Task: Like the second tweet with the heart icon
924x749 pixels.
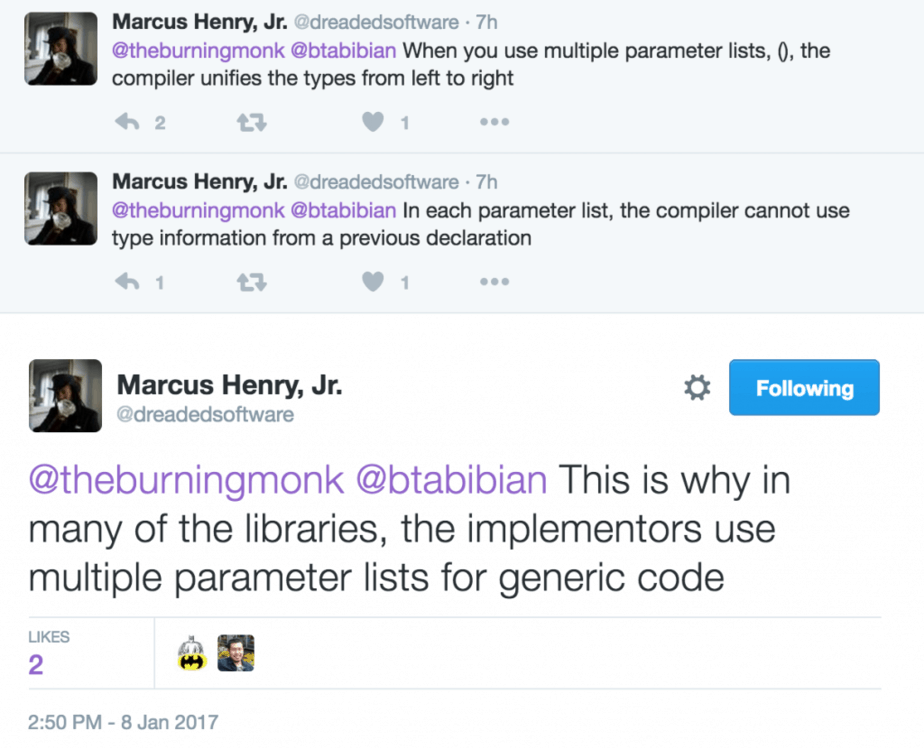Action: (373, 283)
